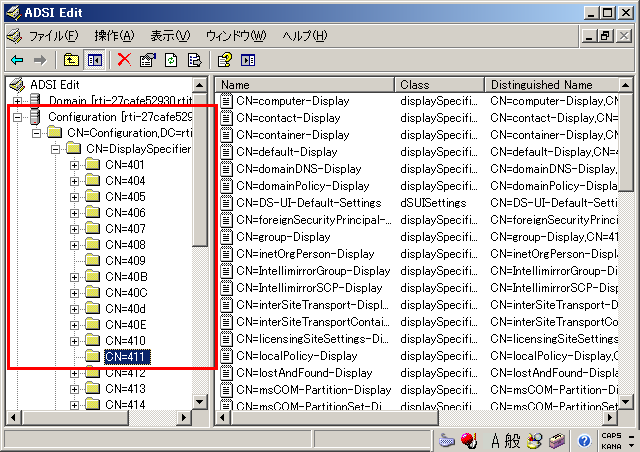The height and width of the screenshot is (452, 640).
Task: Click the IME input mode 'A' indicator
Action: [495, 441]
